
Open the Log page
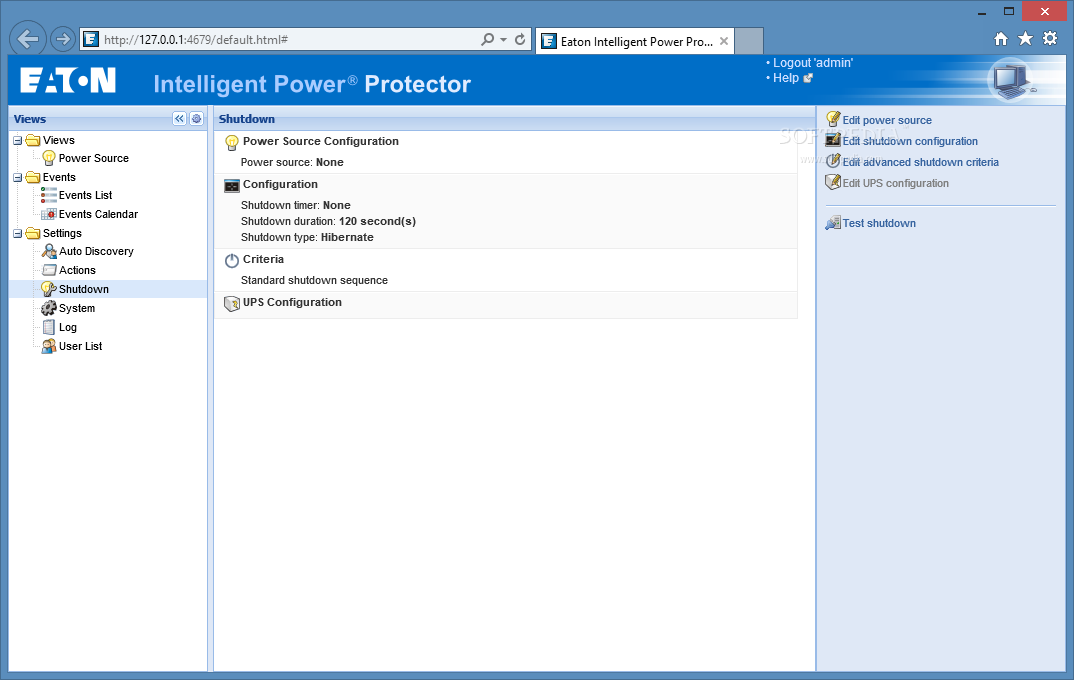[x=68, y=327]
